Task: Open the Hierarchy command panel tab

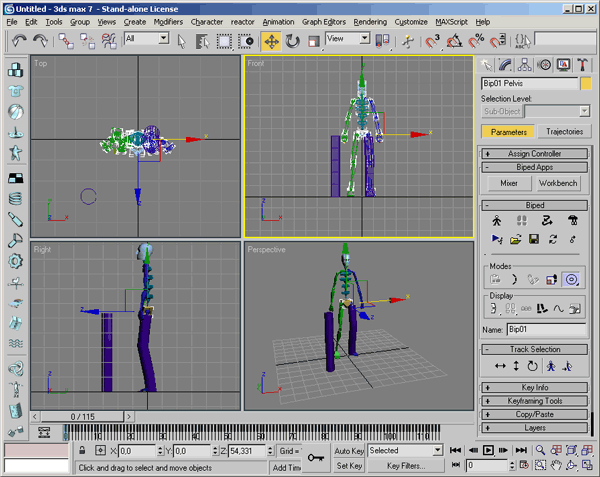Action: point(524,65)
